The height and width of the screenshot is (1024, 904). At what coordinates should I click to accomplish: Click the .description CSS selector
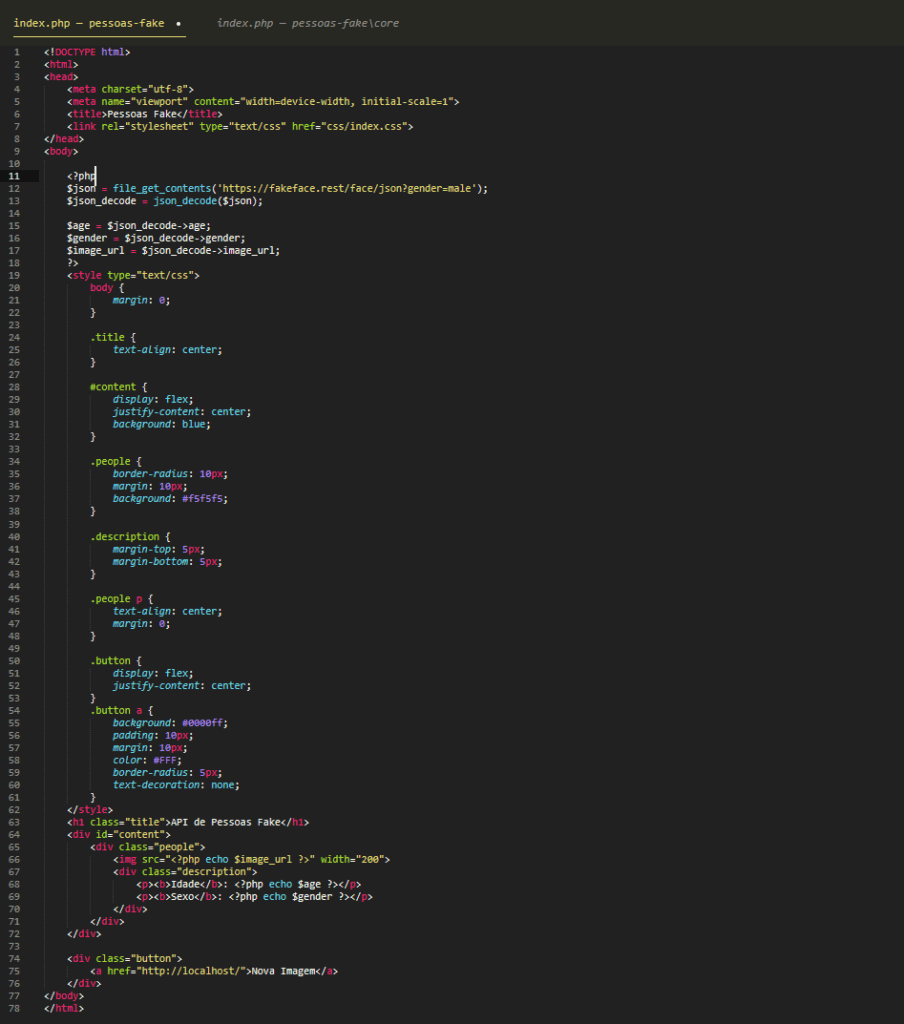click(124, 536)
